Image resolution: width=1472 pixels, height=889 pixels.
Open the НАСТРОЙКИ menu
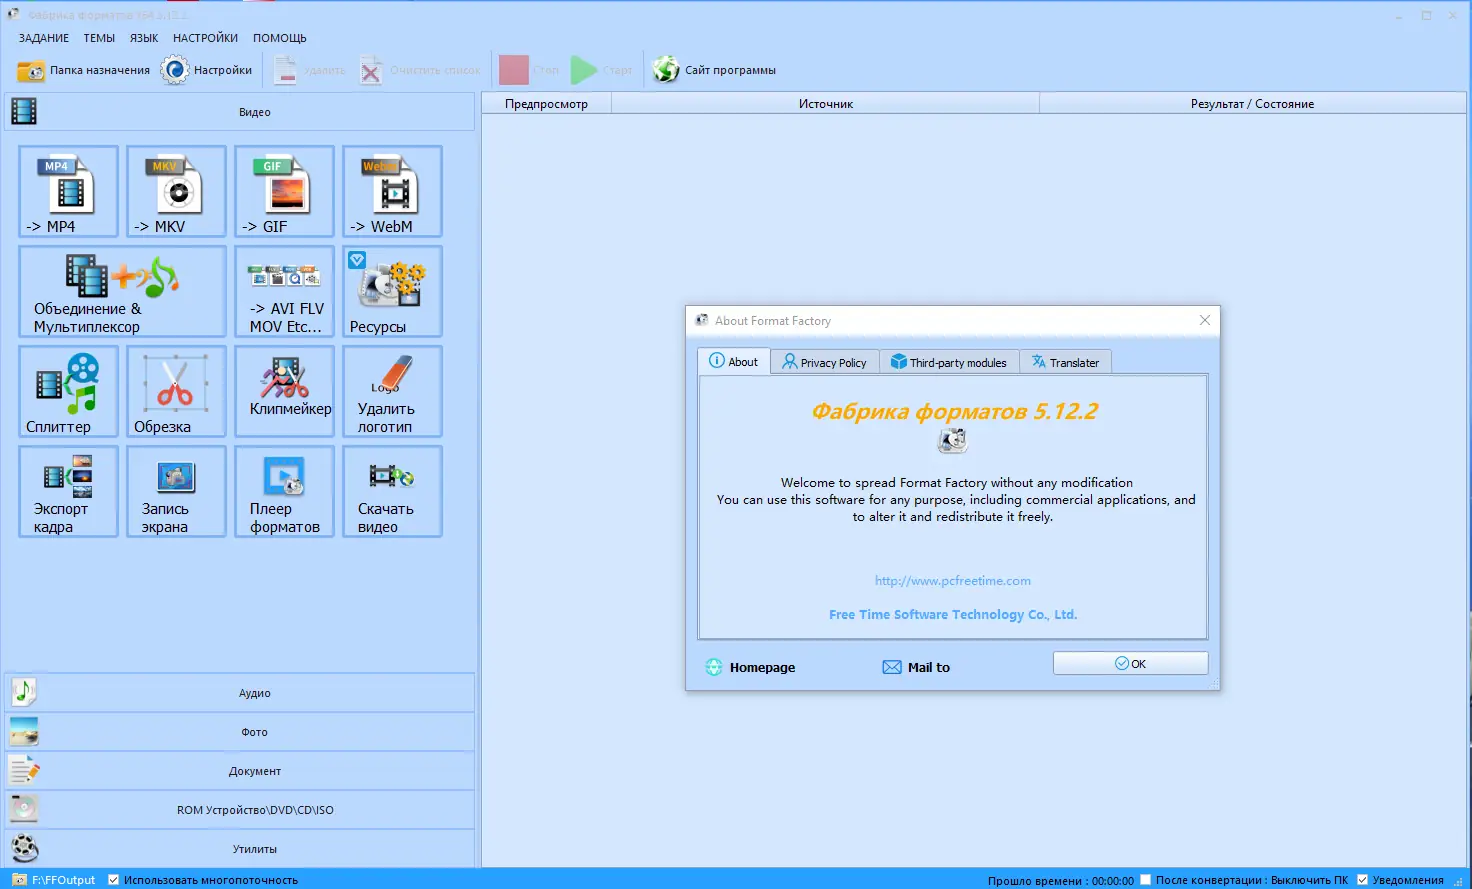click(x=205, y=37)
